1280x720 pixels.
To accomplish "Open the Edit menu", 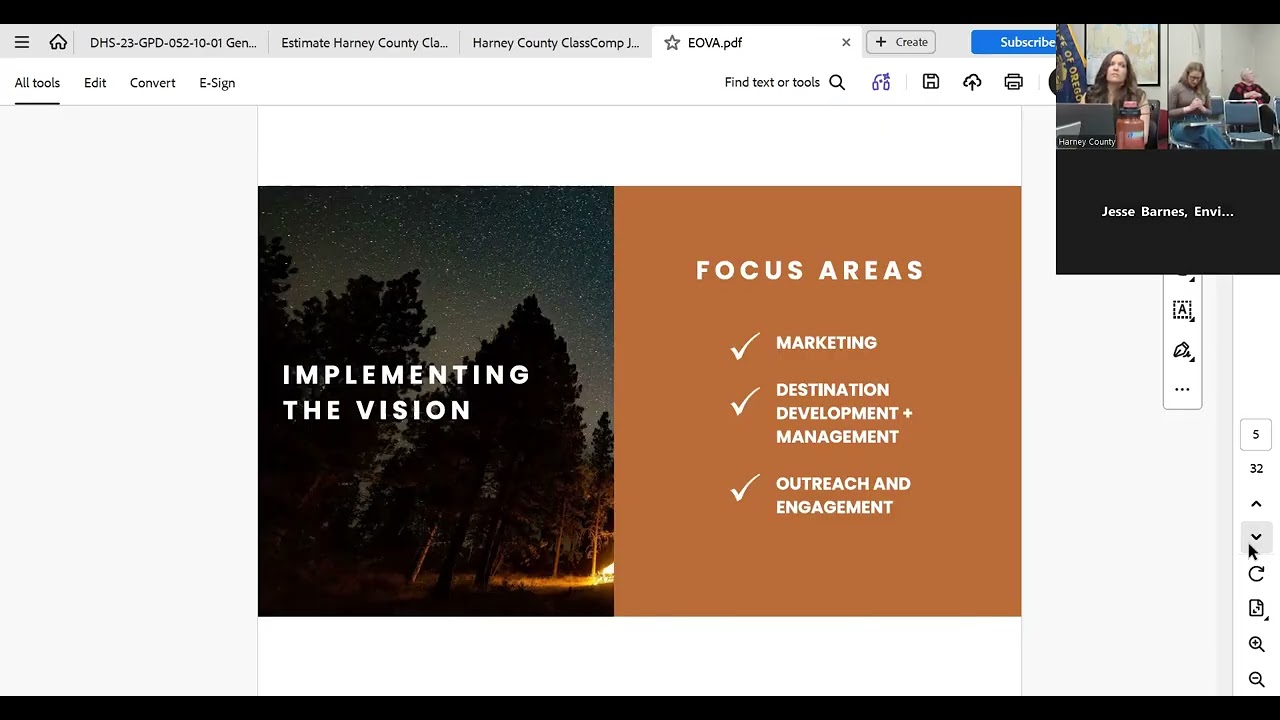I will 95,83.
